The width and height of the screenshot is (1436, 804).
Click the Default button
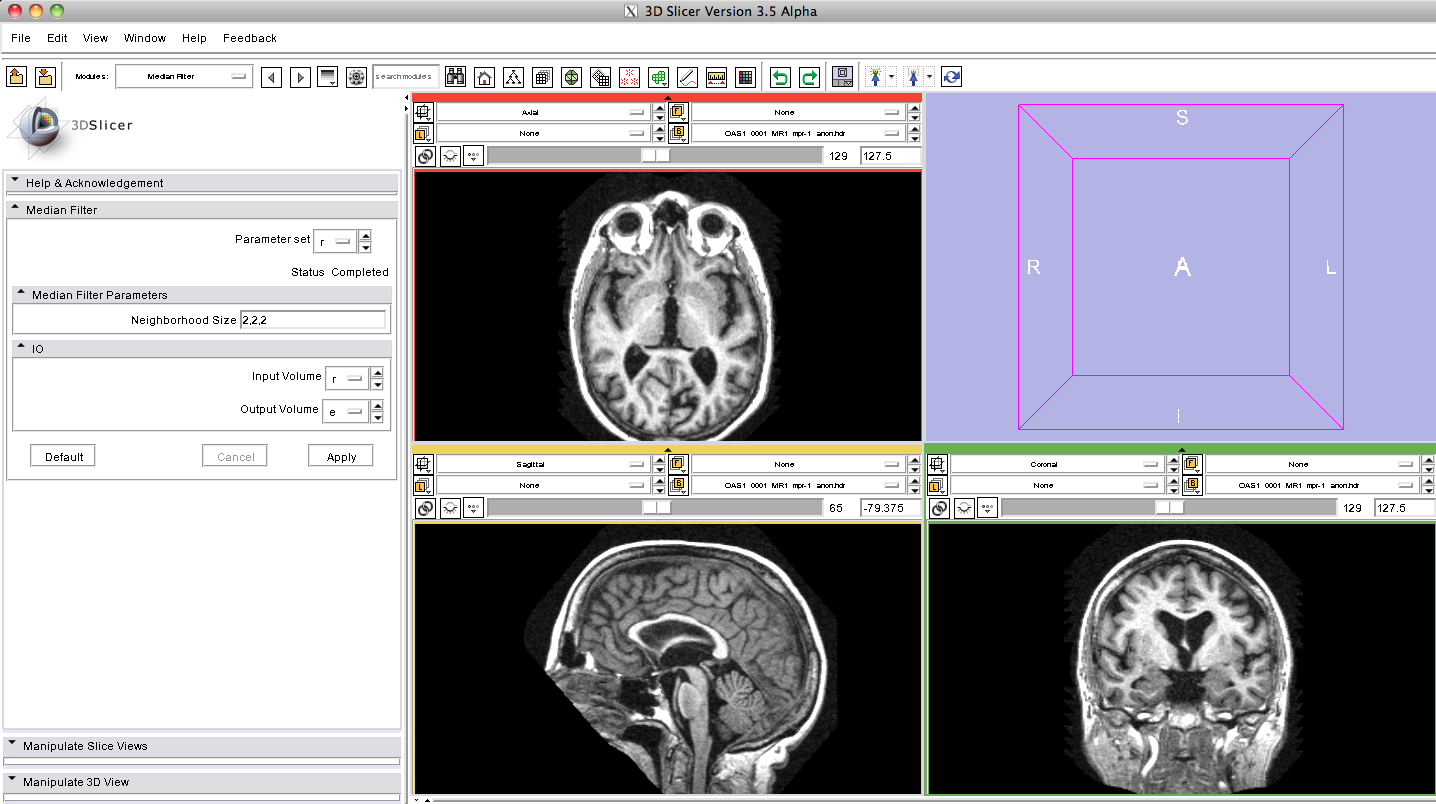tap(63, 456)
